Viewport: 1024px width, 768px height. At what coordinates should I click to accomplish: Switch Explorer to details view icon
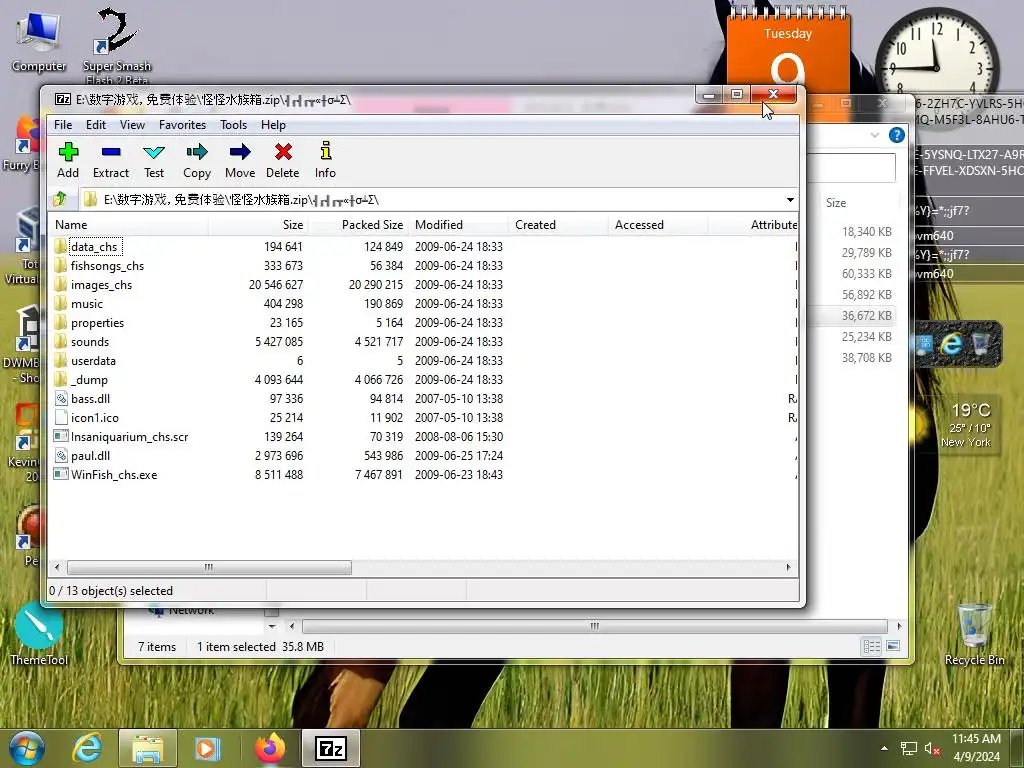tap(871, 647)
